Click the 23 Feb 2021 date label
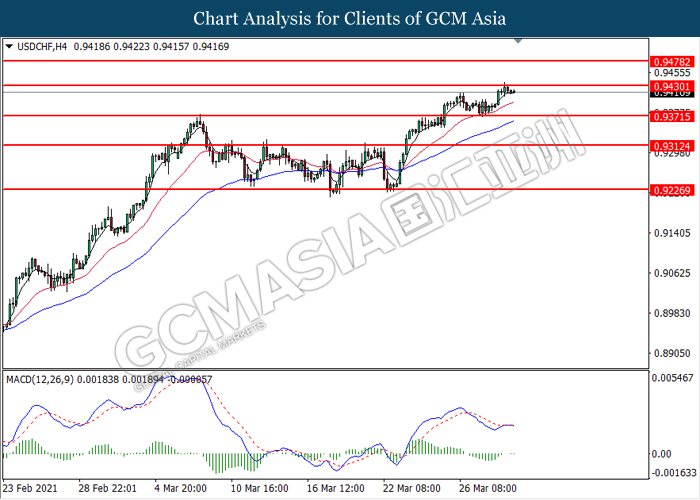This screenshot has width=700, height=500. pyautogui.click(x=30, y=488)
